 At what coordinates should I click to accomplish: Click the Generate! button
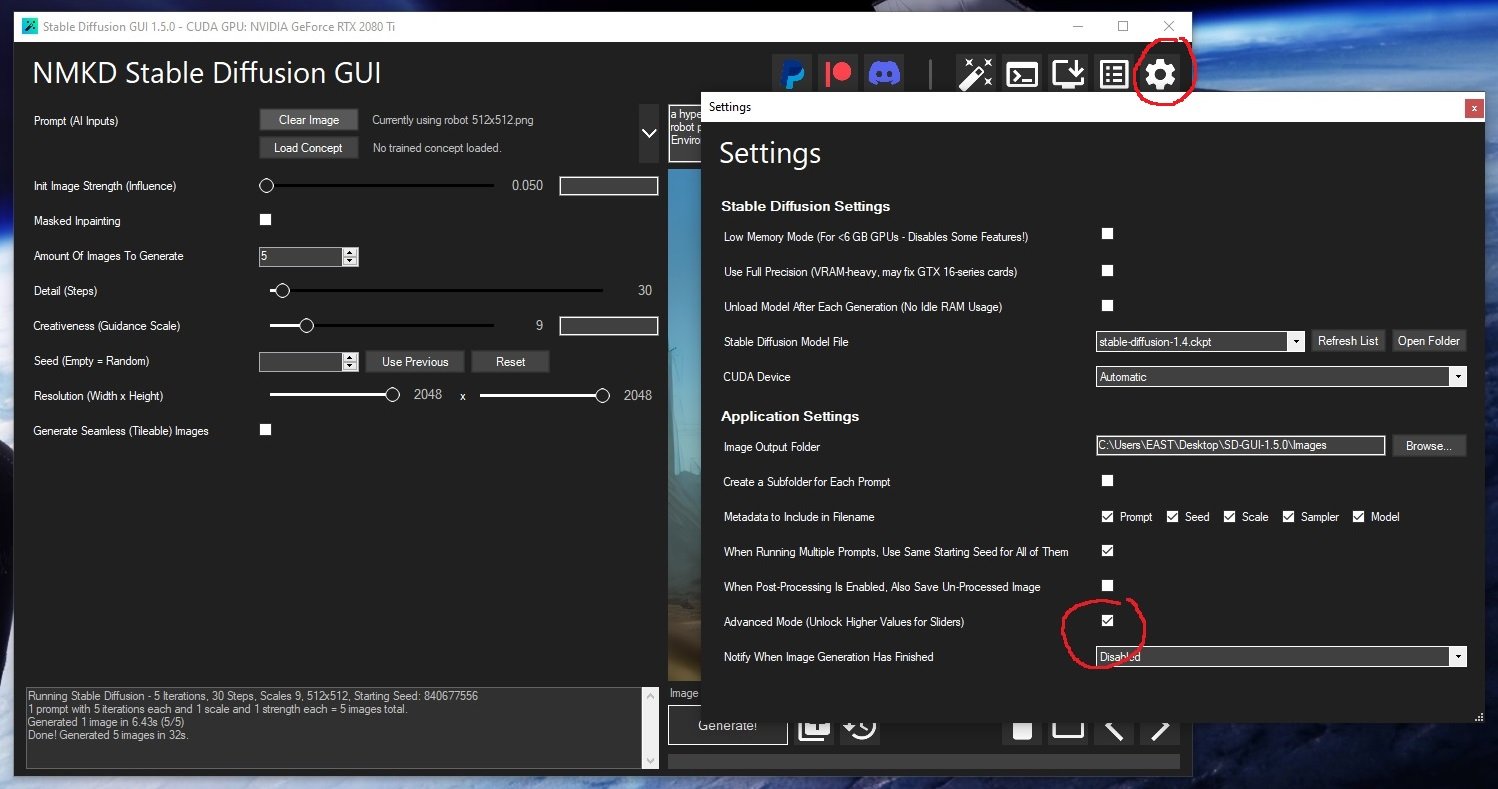(x=727, y=726)
